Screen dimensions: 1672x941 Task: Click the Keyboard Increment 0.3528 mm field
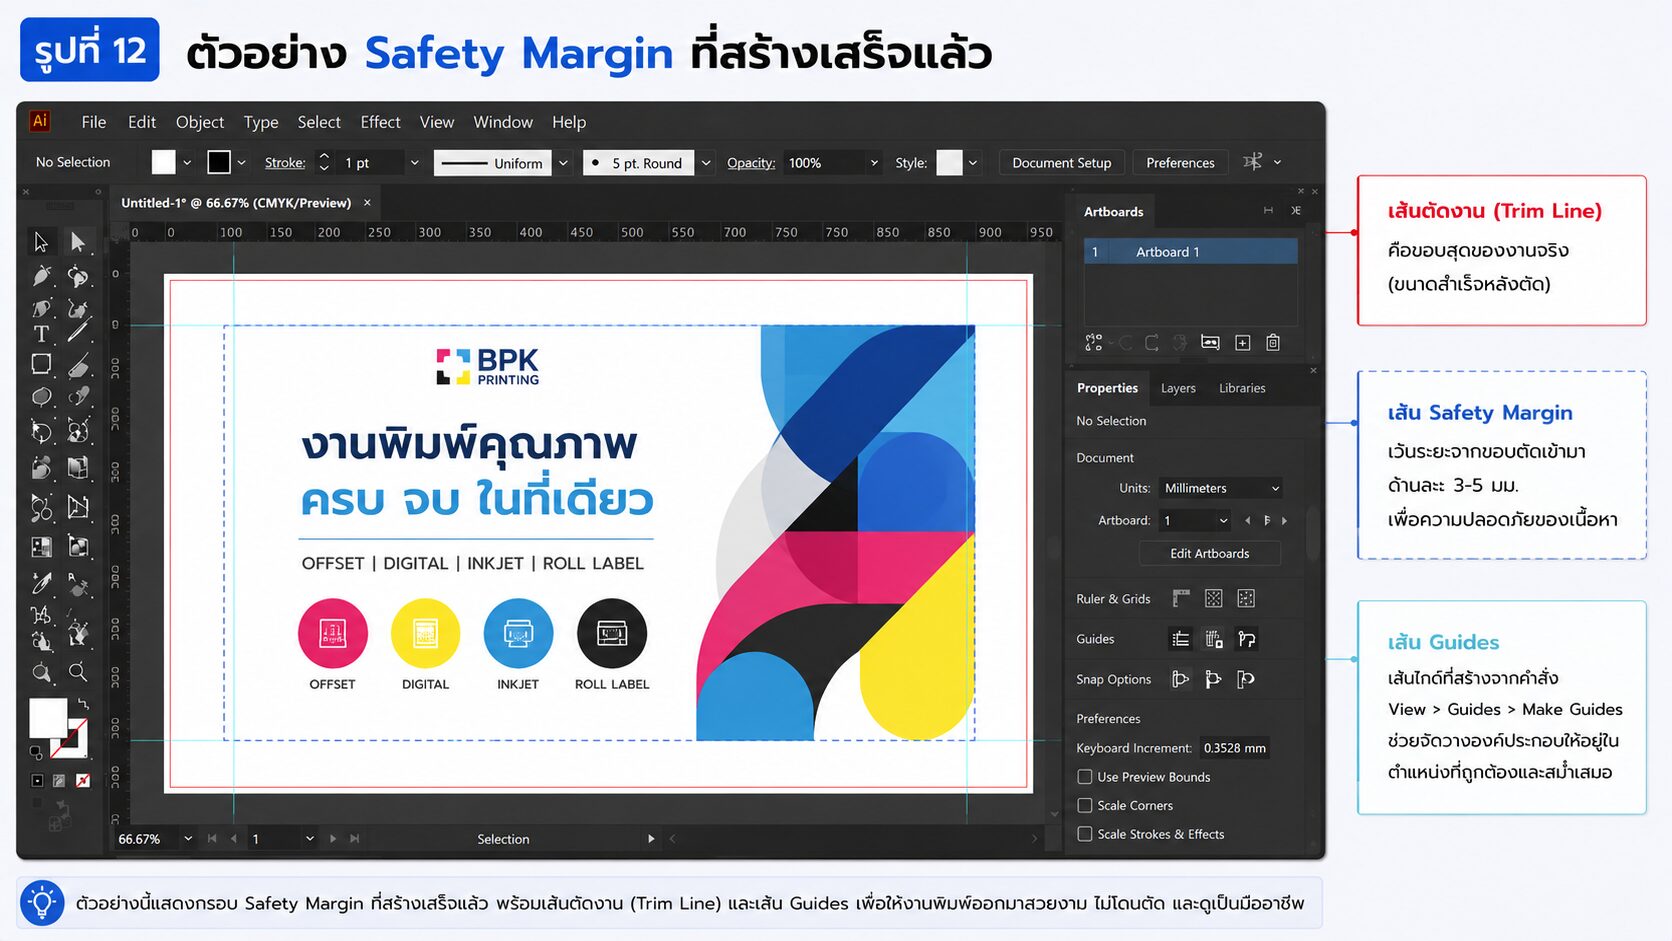click(x=1234, y=748)
